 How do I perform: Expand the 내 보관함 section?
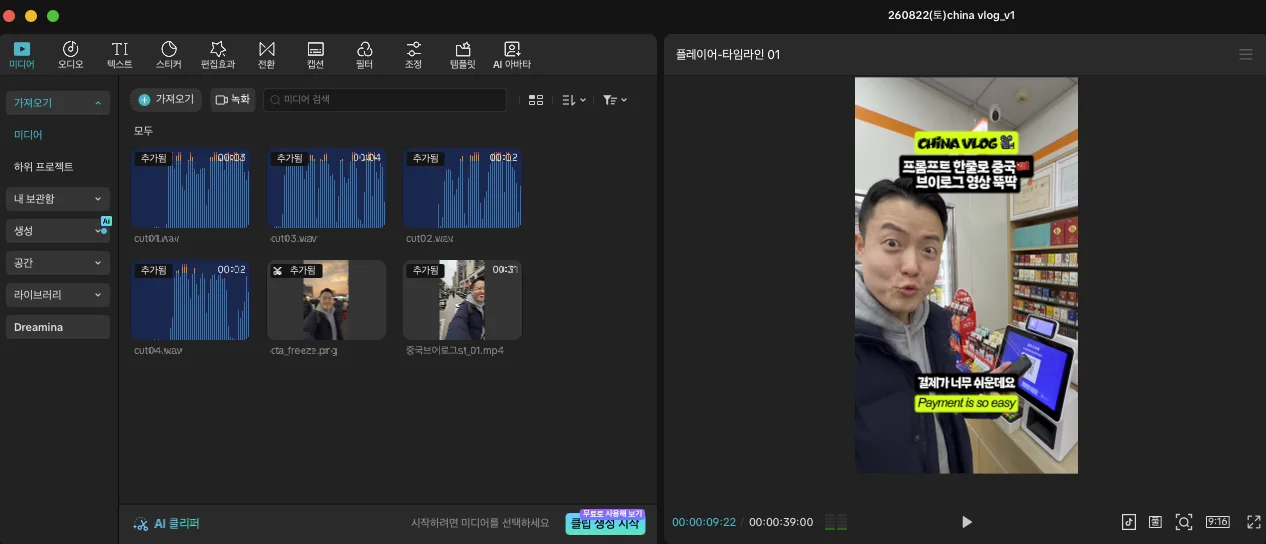coord(57,199)
